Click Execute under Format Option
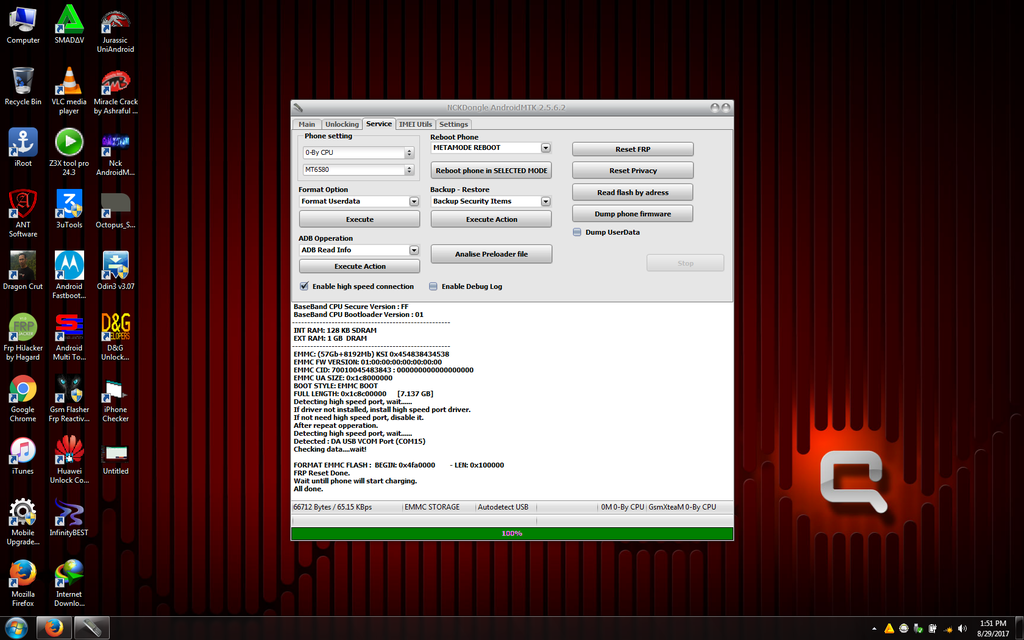The width and height of the screenshot is (1024, 640). click(359, 219)
